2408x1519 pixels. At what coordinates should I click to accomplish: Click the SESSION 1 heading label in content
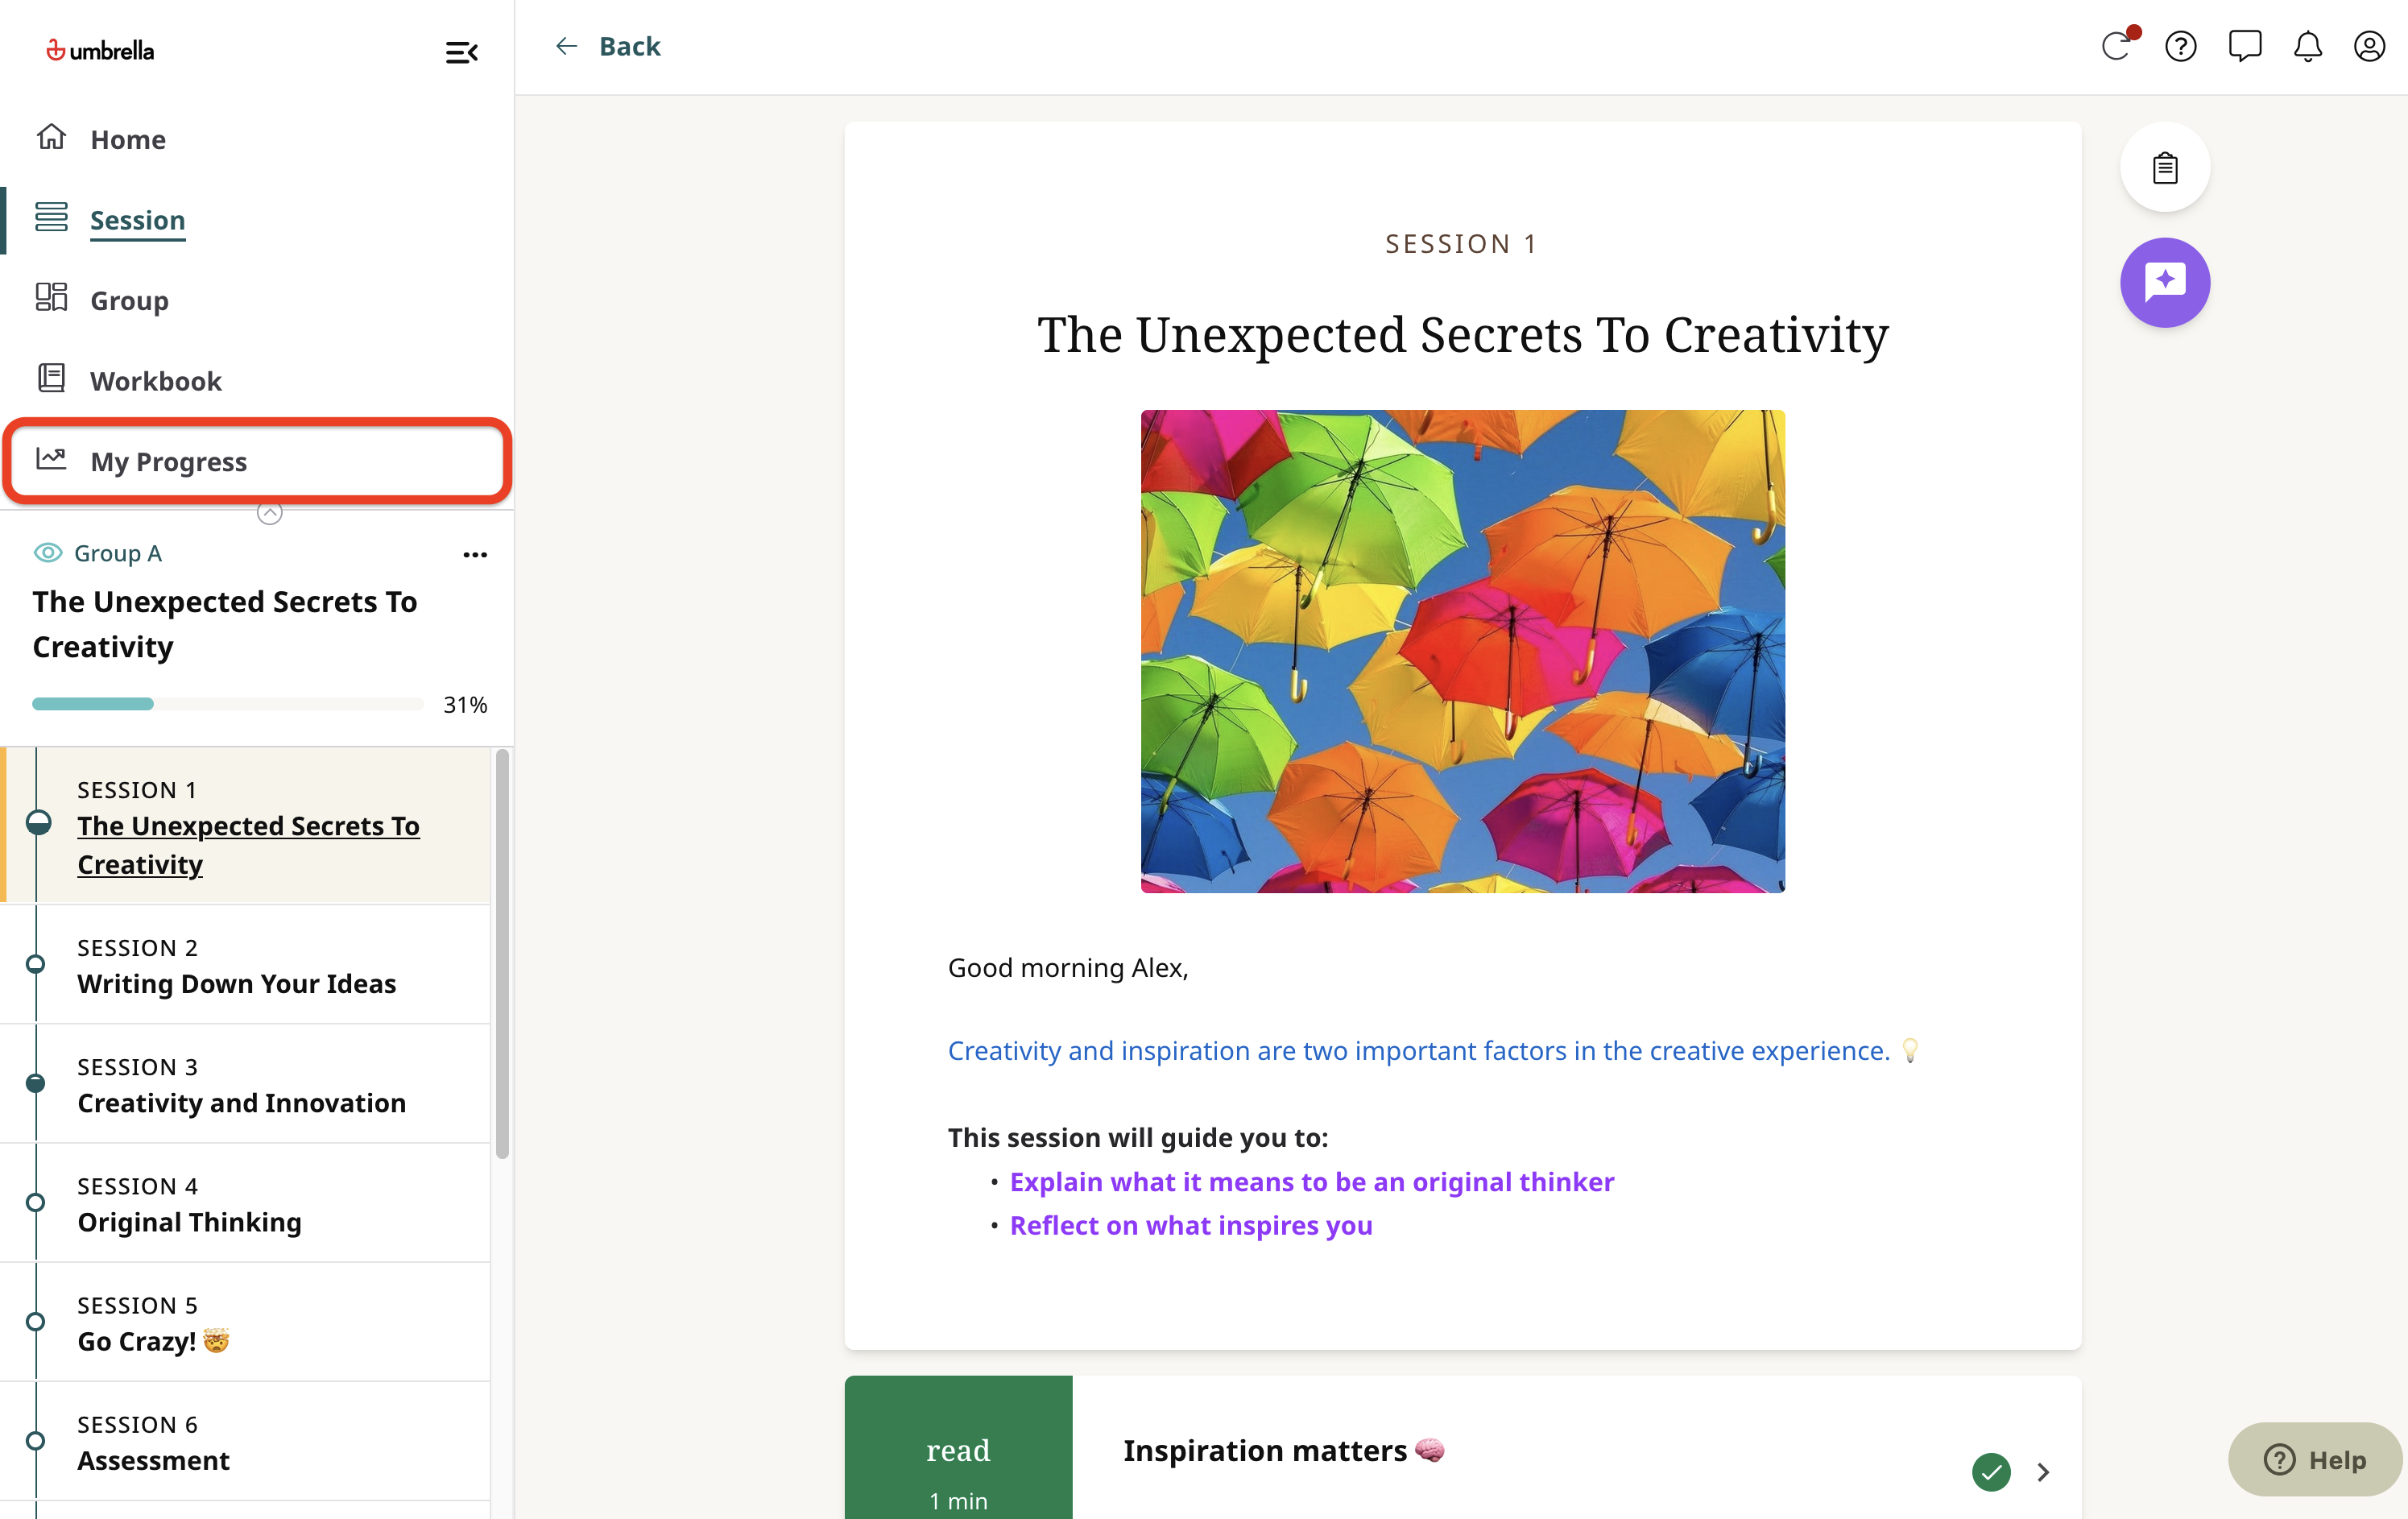[x=1461, y=244]
